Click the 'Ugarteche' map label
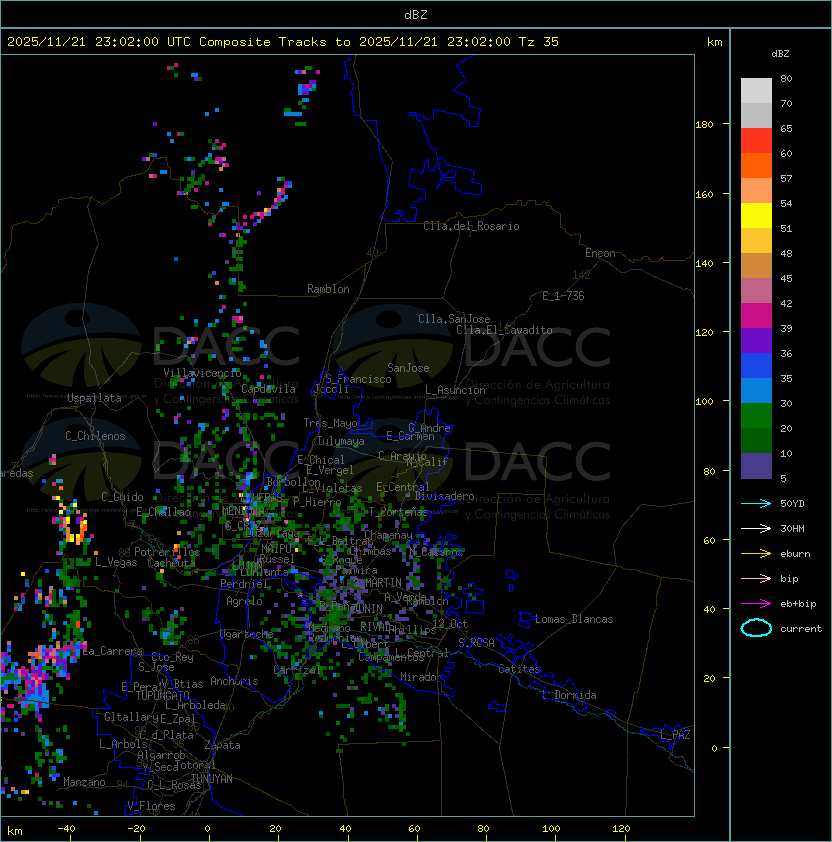832x842 pixels. point(246,634)
